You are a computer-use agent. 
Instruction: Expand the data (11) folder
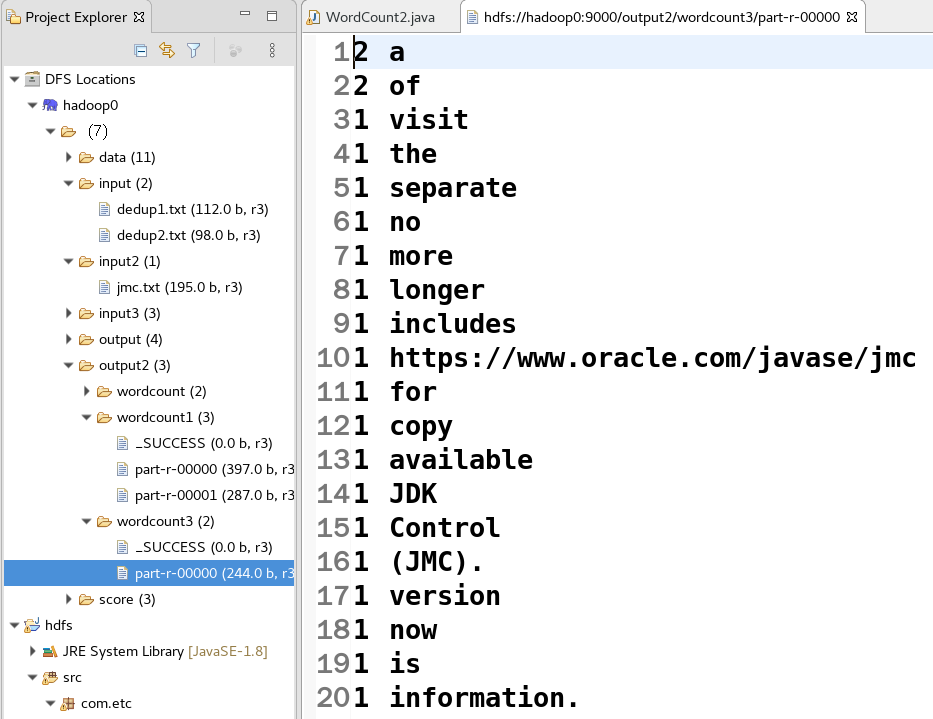68,157
